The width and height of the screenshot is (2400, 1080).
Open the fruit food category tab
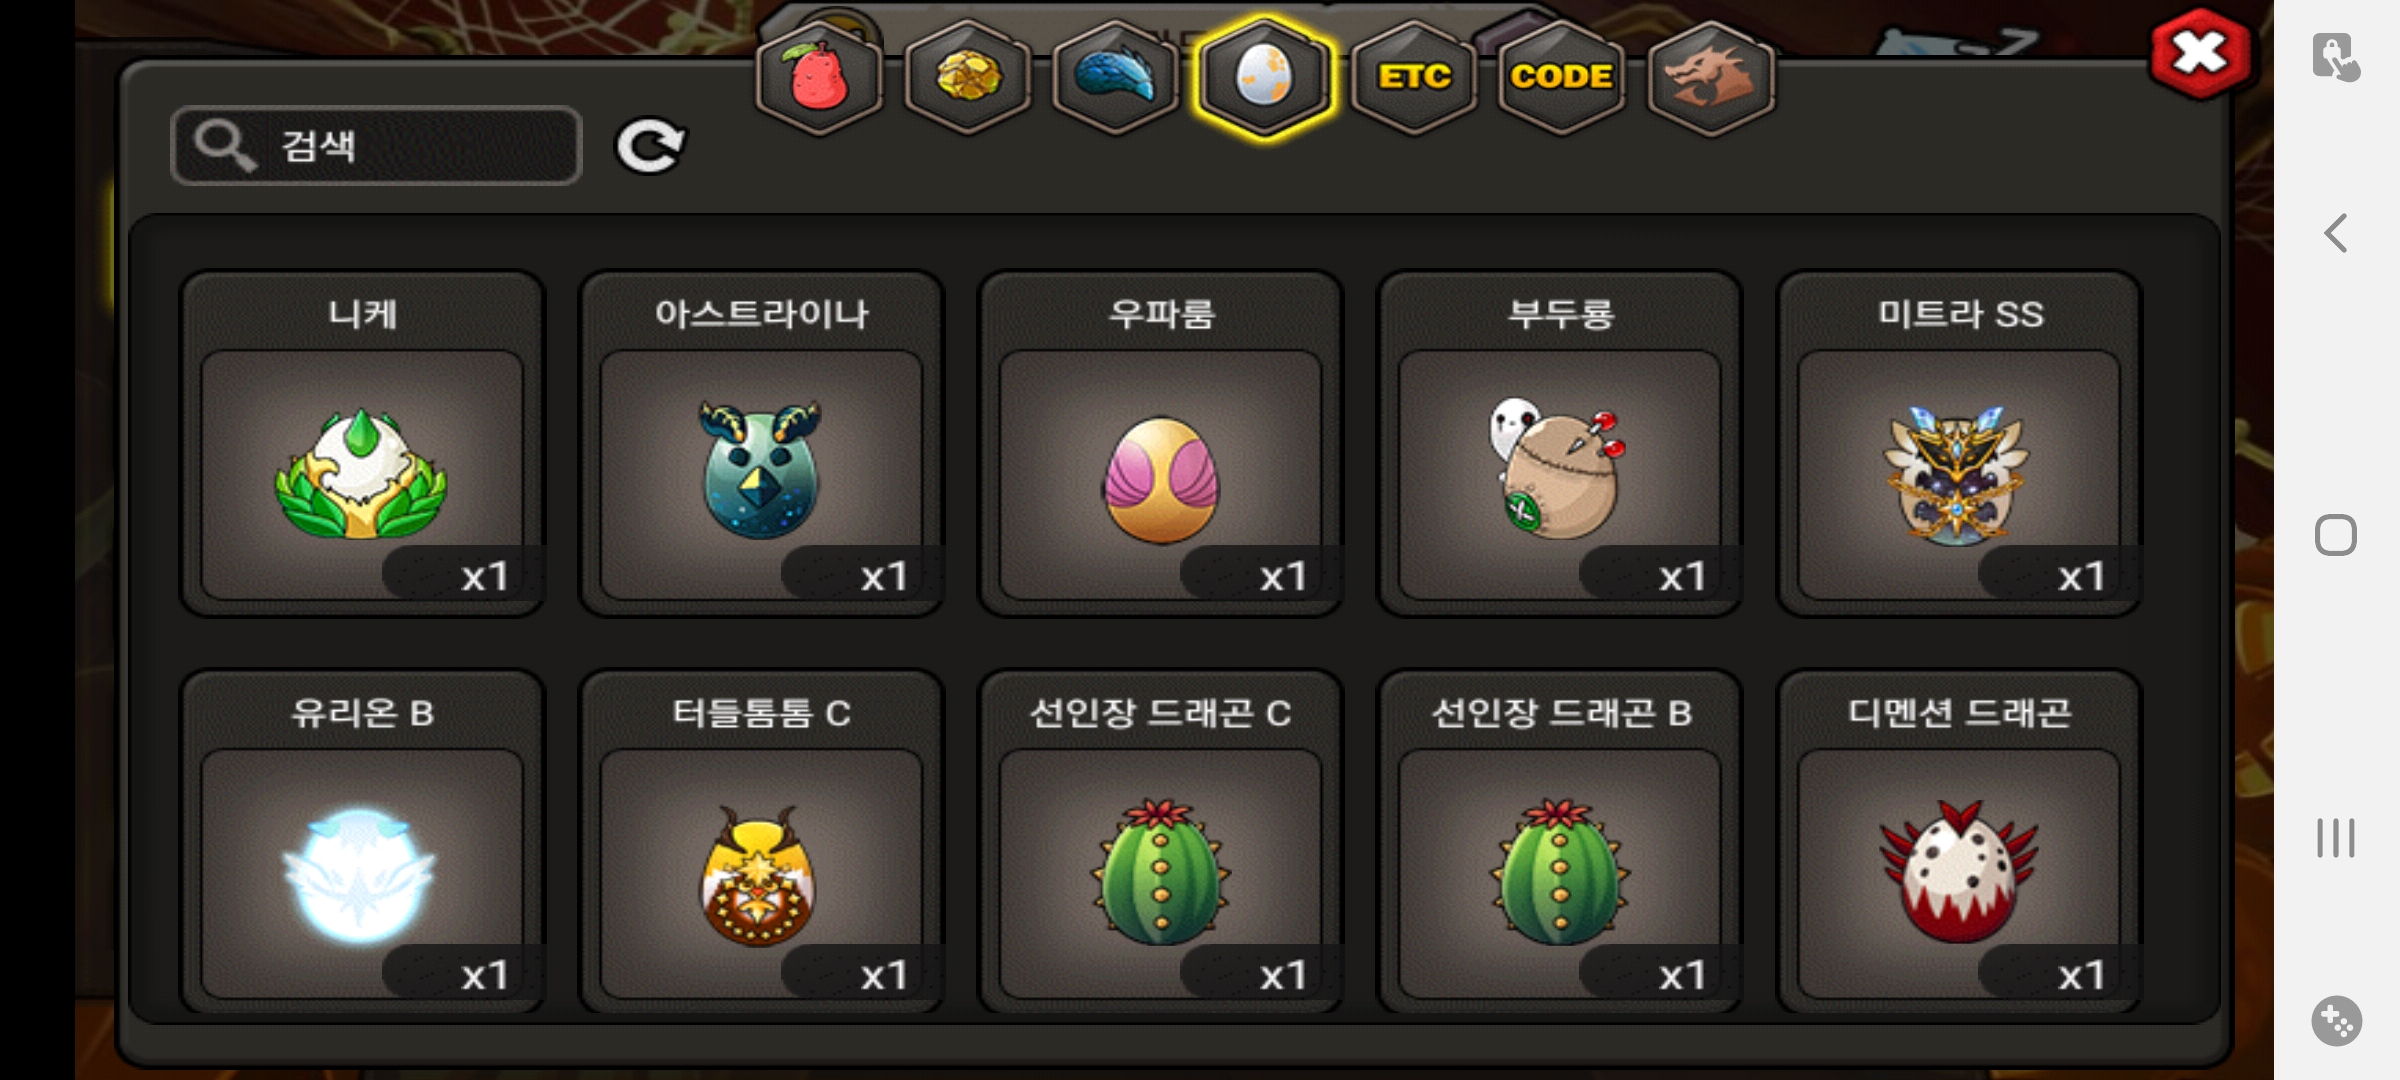coord(819,78)
